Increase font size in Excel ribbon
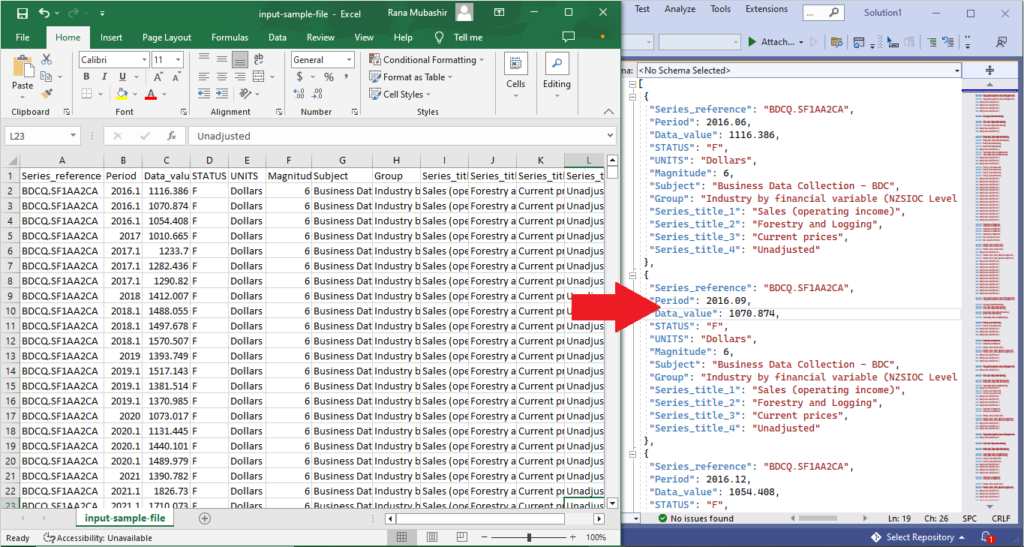Viewport: 1024px width, 547px height. coord(159,76)
